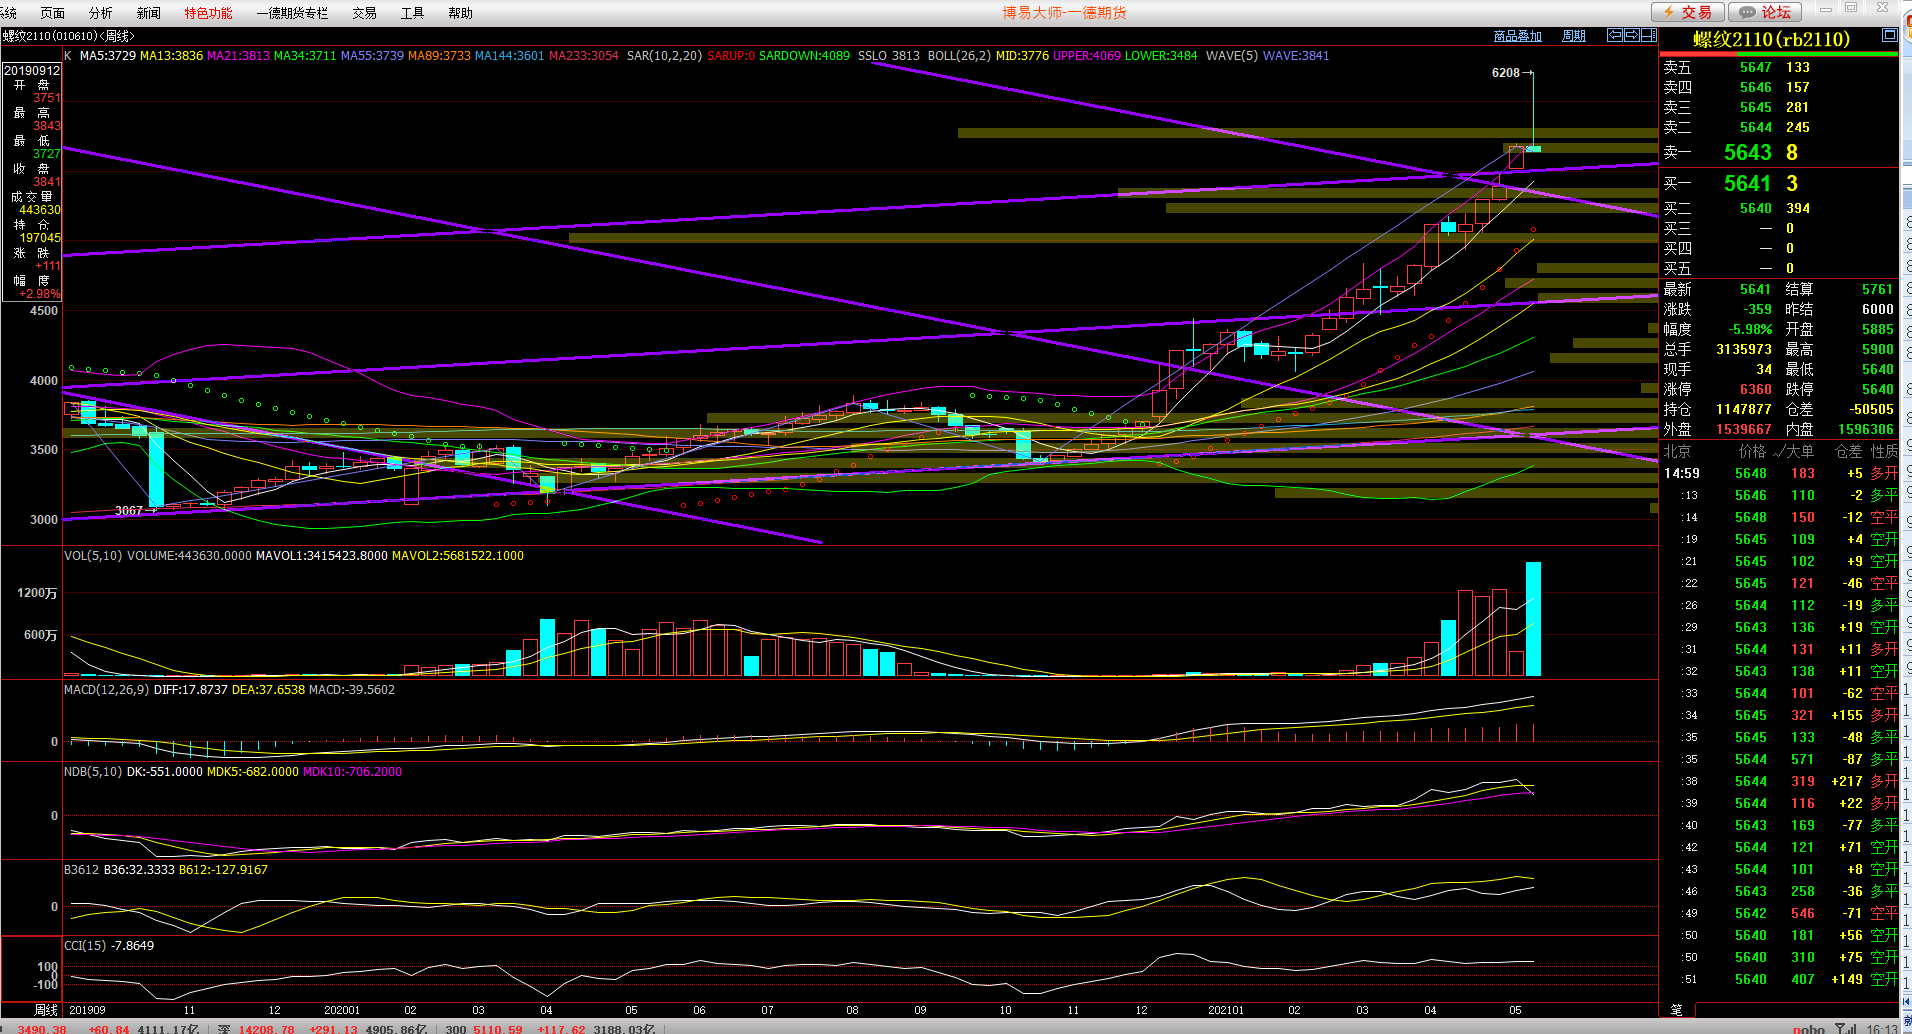Open the 周期 period dropdown
This screenshot has height=1034, width=1912.
[x=1574, y=36]
